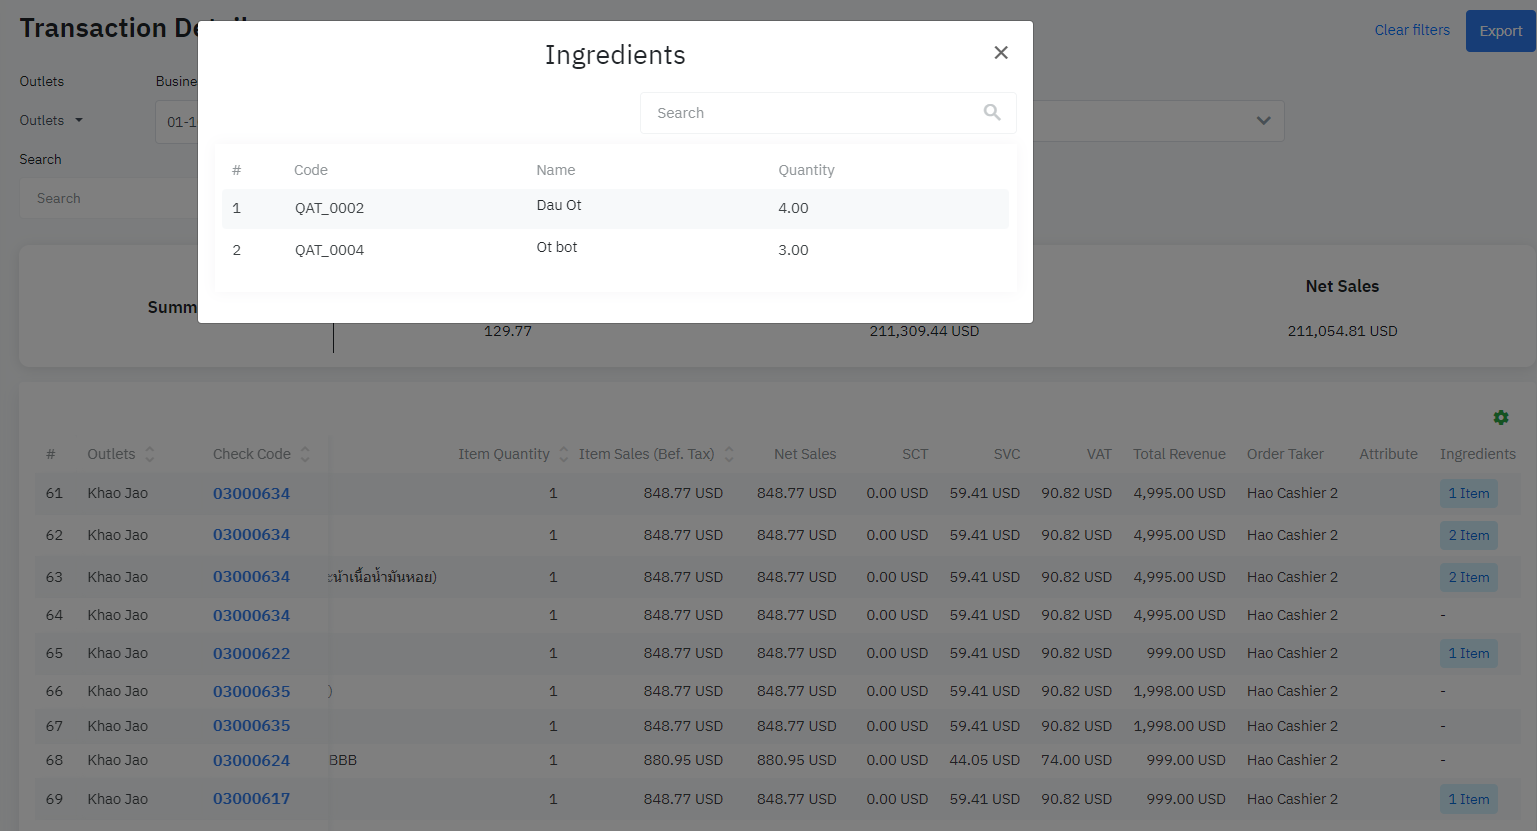Click the Clear filters link
Viewport: 1537px width, 831px height.
tap(1412, 30)
